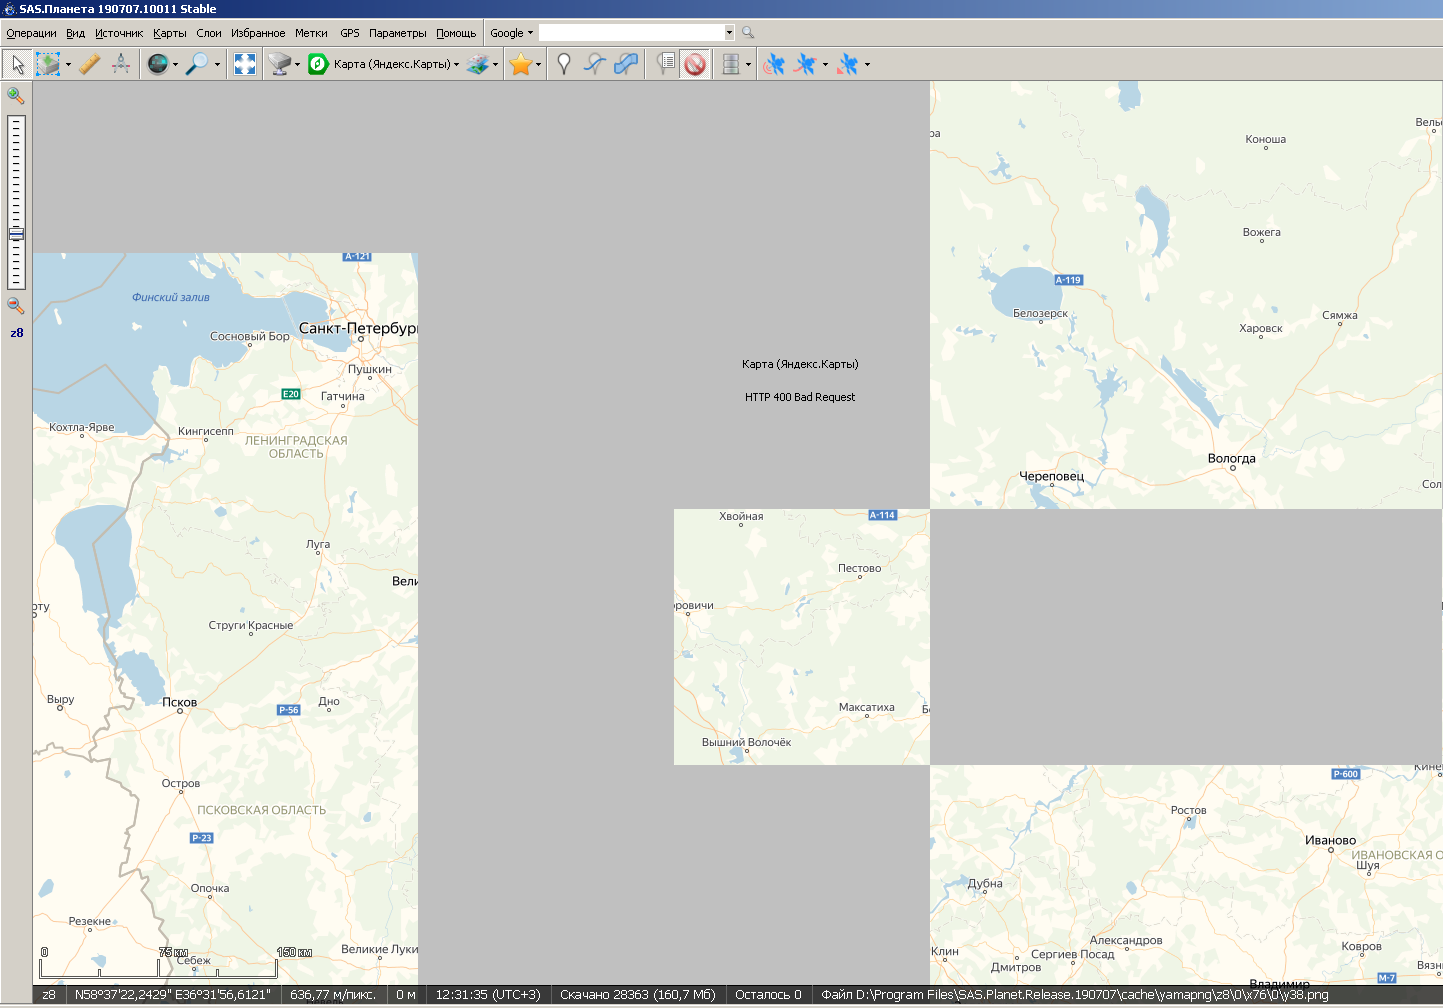Click the add polygon tool icon

(626, 64)
